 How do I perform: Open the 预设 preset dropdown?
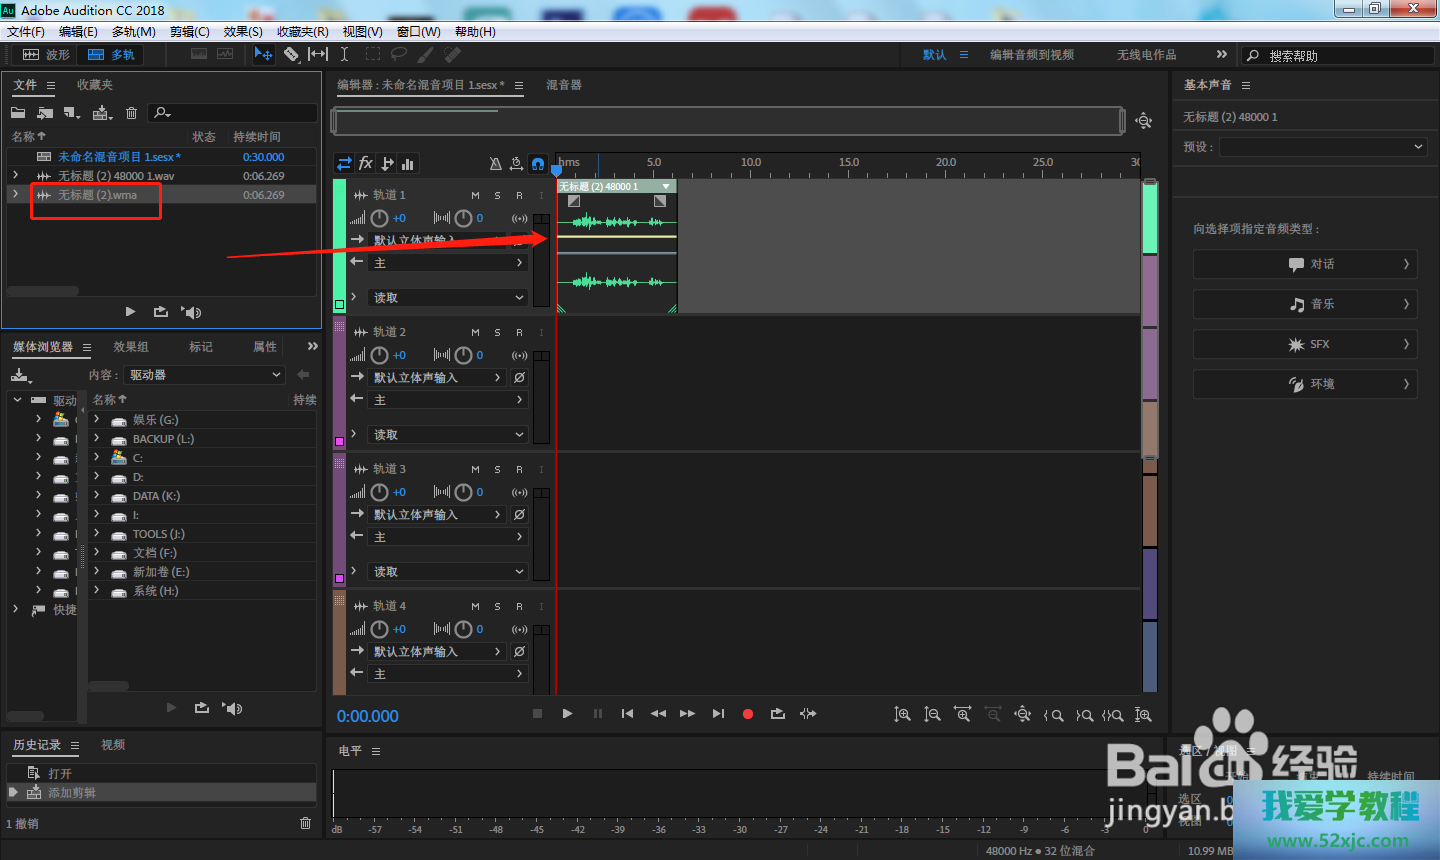(1321, 147)
